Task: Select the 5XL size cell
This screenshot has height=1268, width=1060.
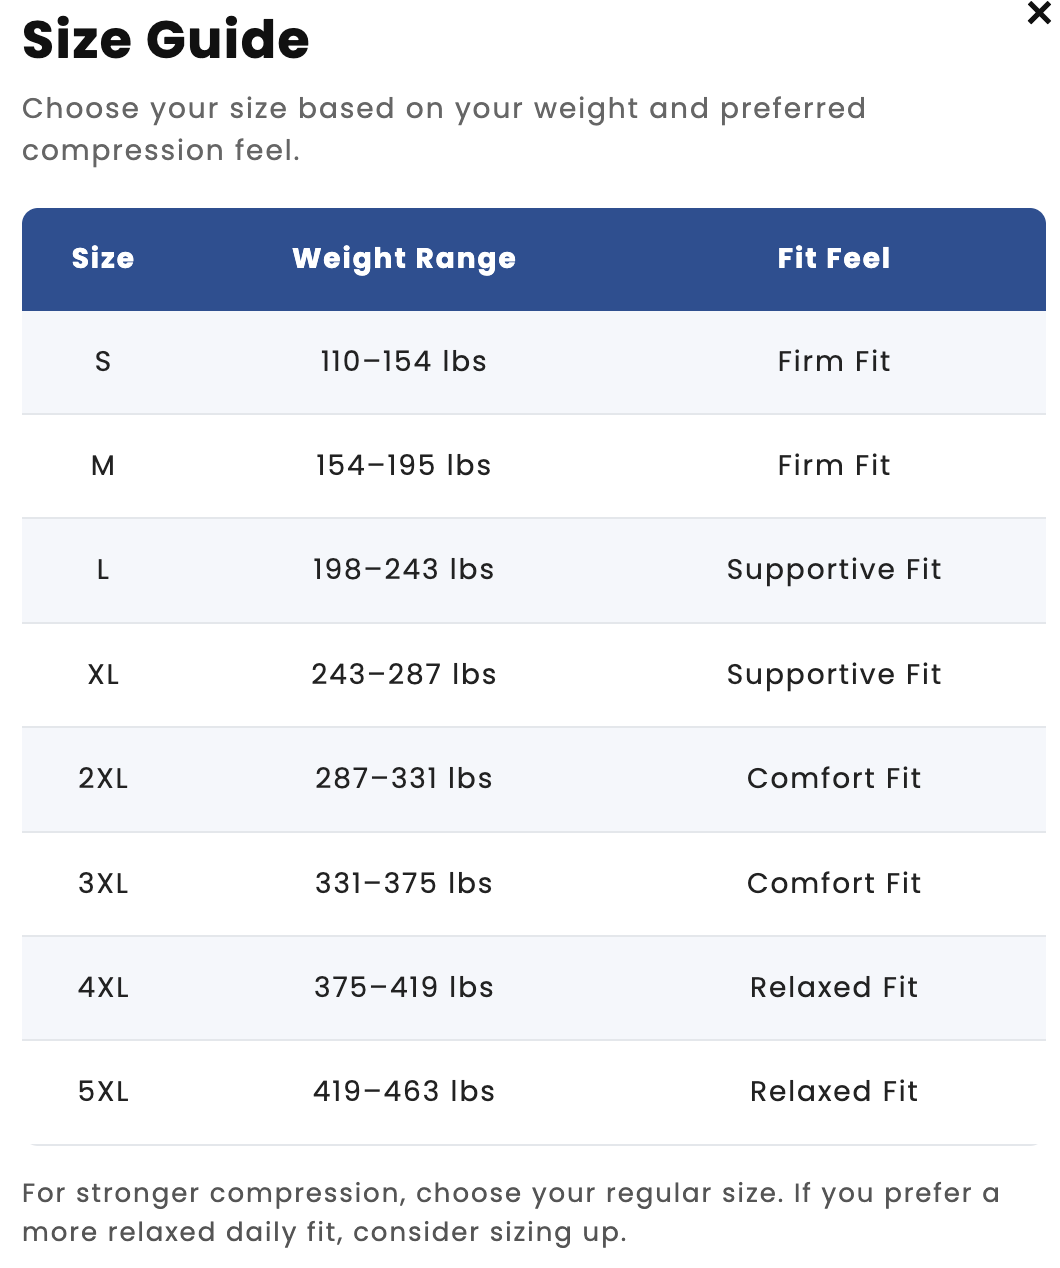Action: coord(103,1091)
